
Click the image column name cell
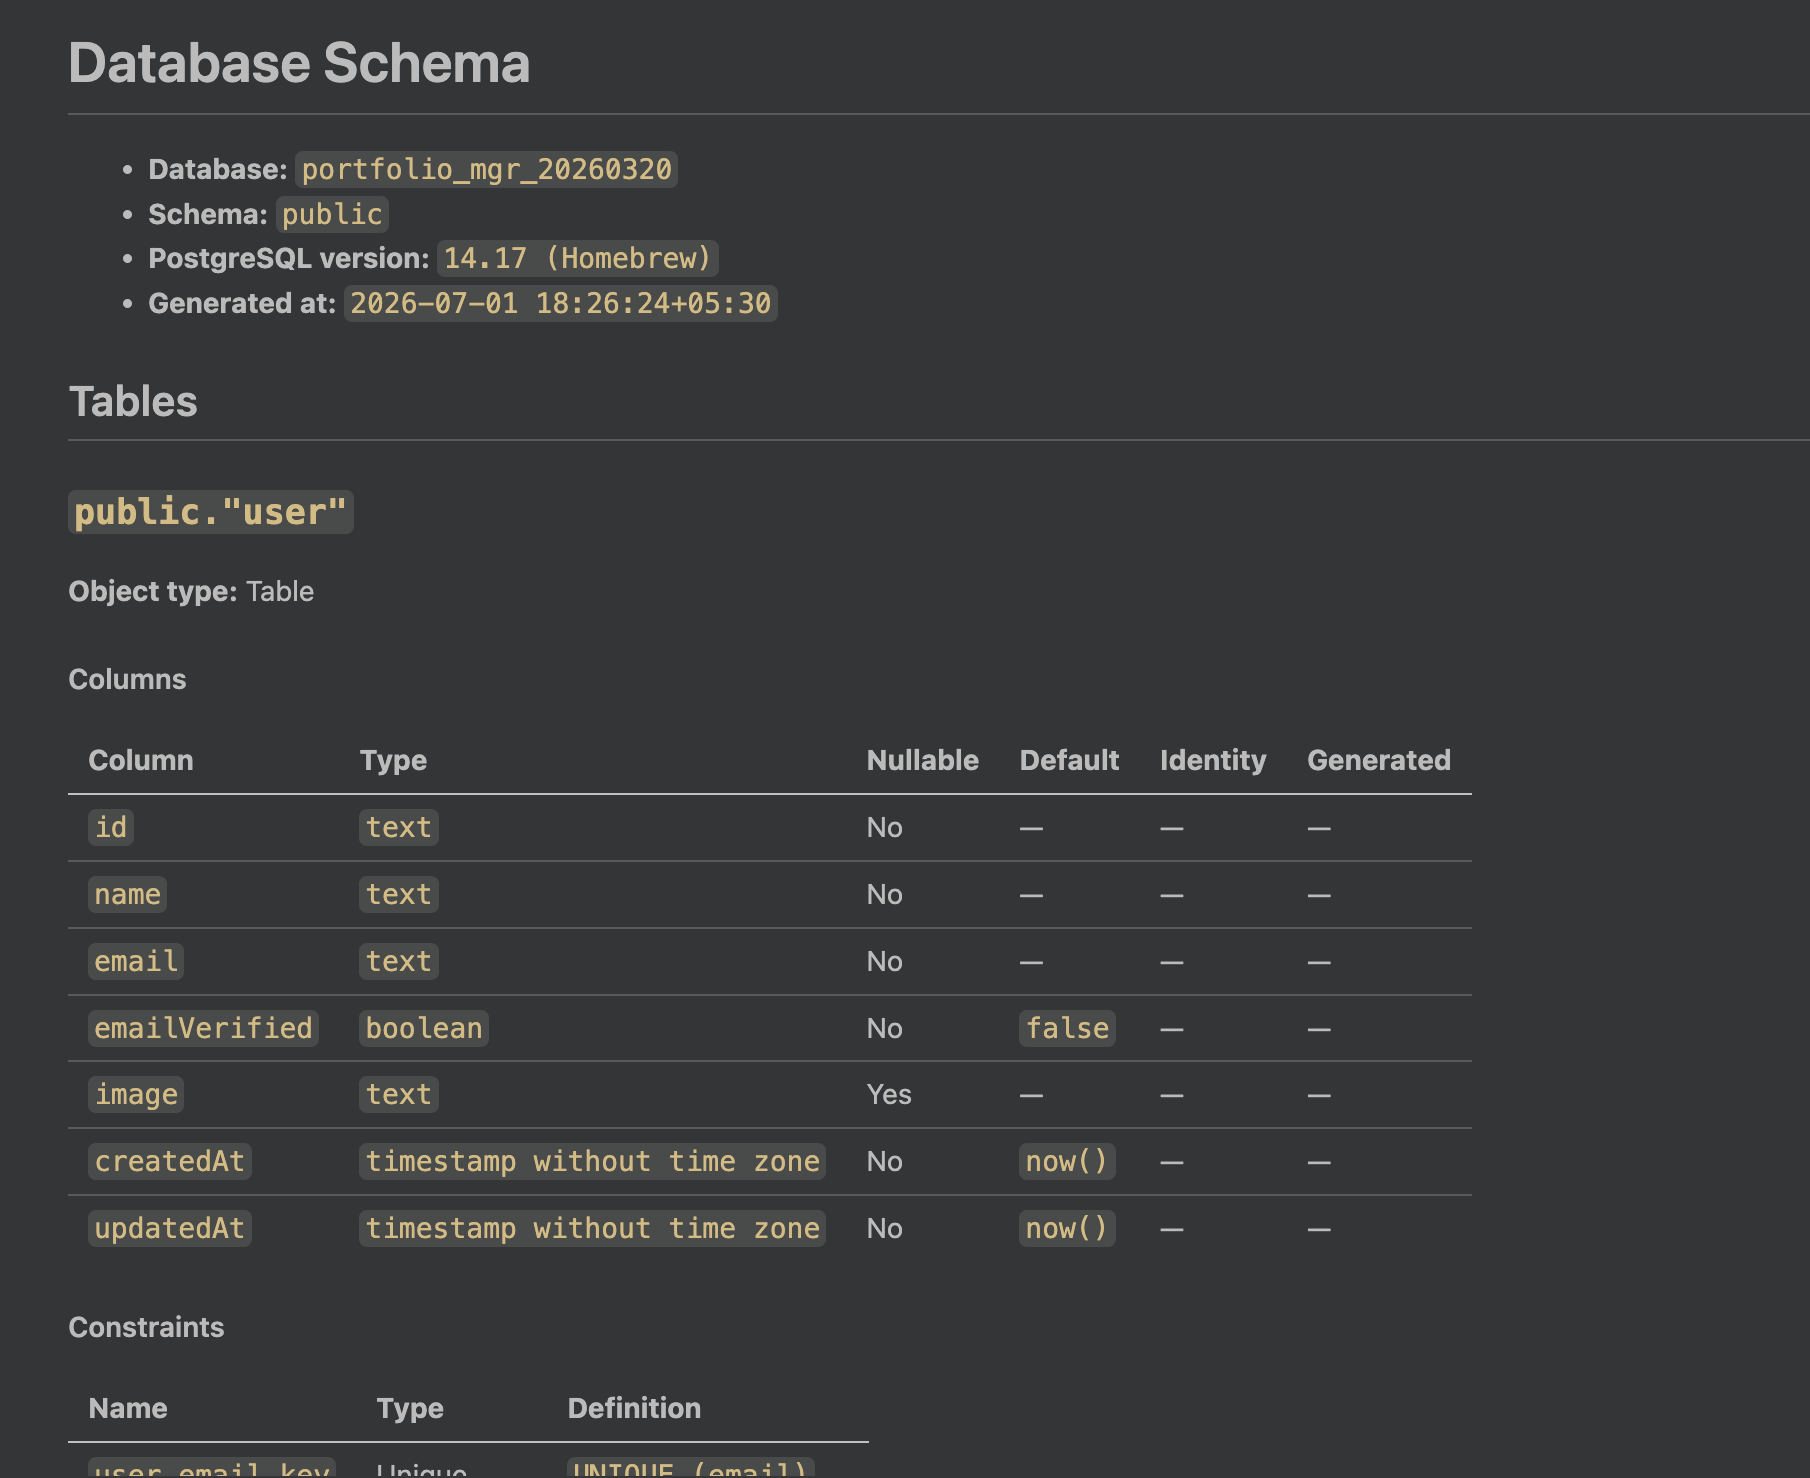click(x=136, y=1094)
